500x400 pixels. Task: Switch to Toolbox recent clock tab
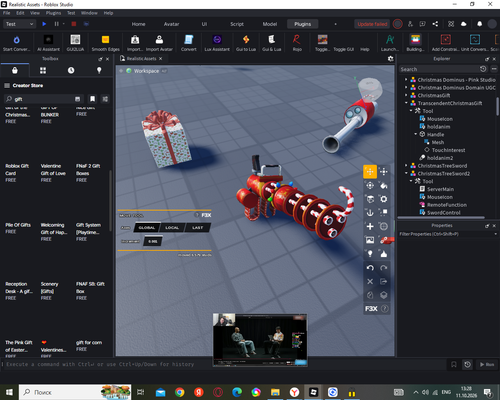click(71, 70)
